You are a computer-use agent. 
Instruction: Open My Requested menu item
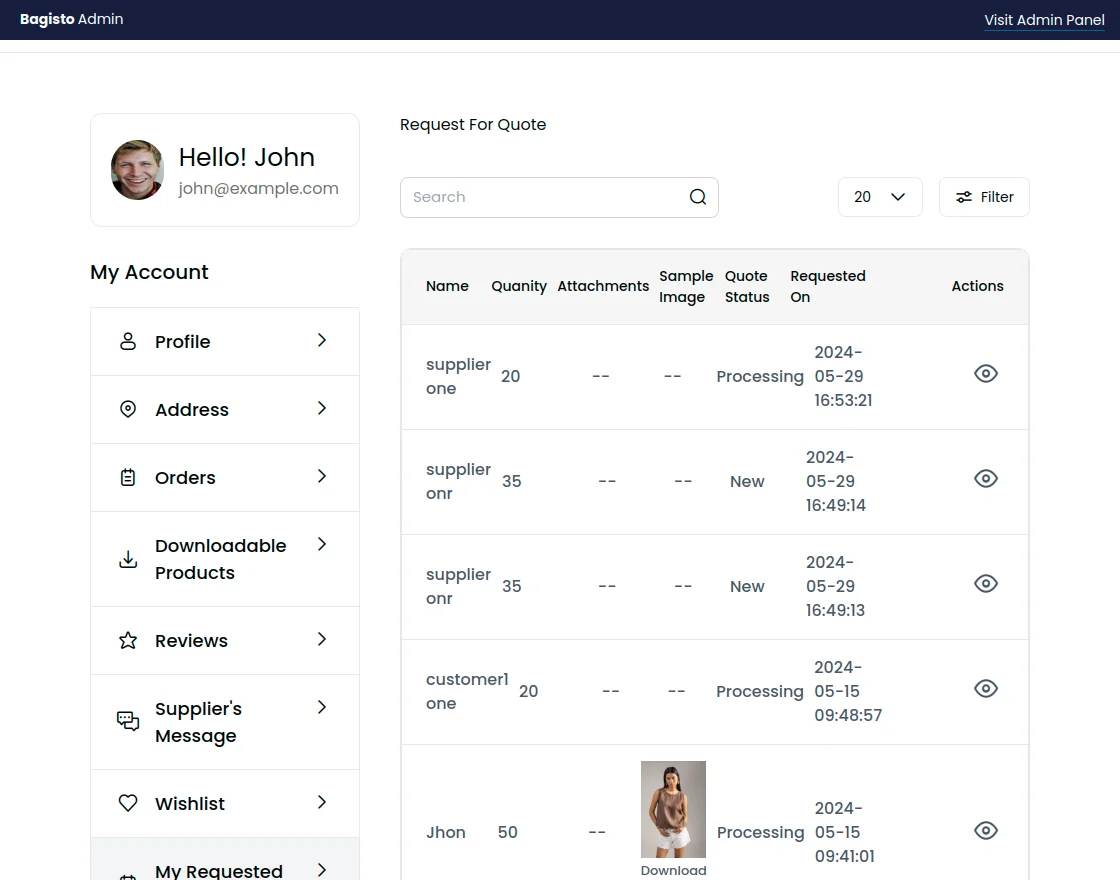point(220,869)
